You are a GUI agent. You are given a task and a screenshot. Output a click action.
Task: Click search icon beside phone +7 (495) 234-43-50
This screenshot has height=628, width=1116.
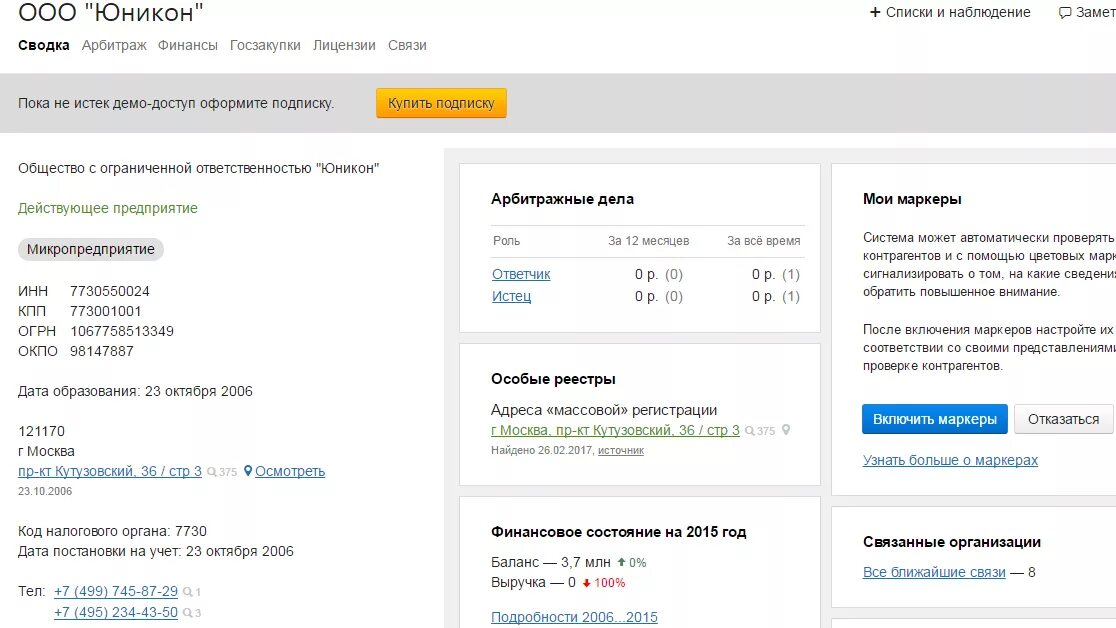point(186,613)
